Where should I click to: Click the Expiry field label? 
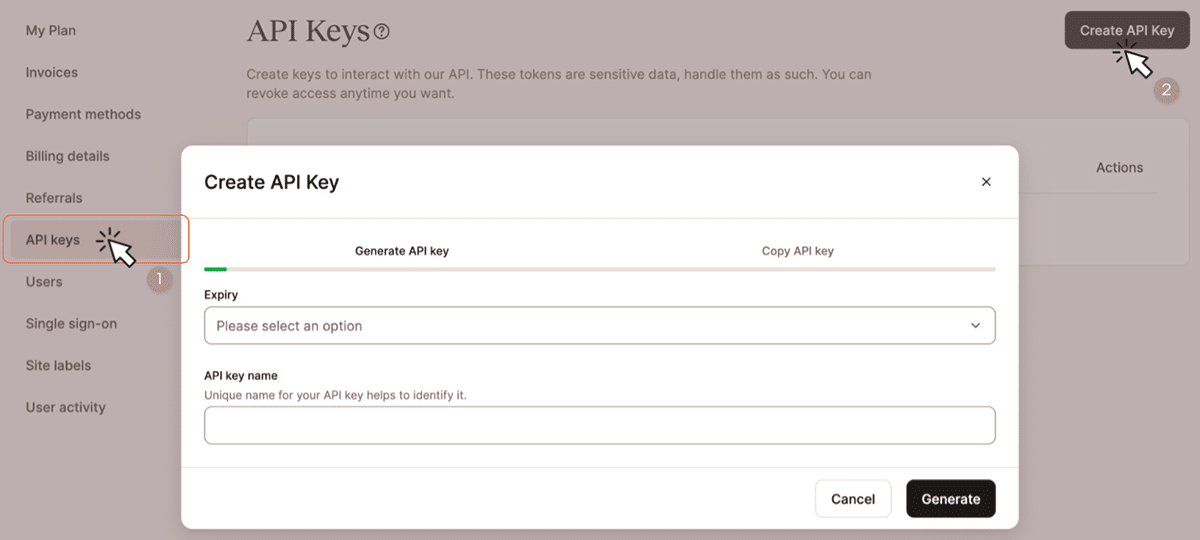tap(221, 295)
